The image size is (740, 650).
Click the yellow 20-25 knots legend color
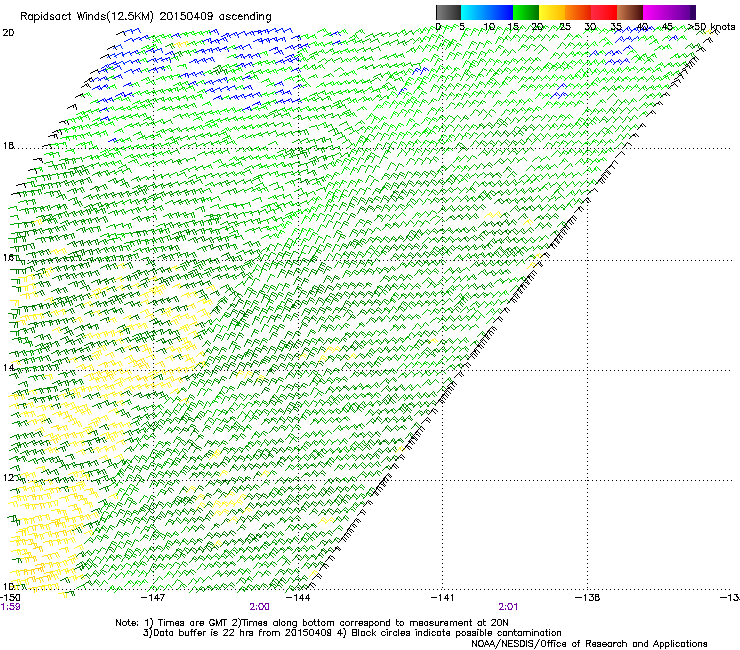(x=552, y=12)
